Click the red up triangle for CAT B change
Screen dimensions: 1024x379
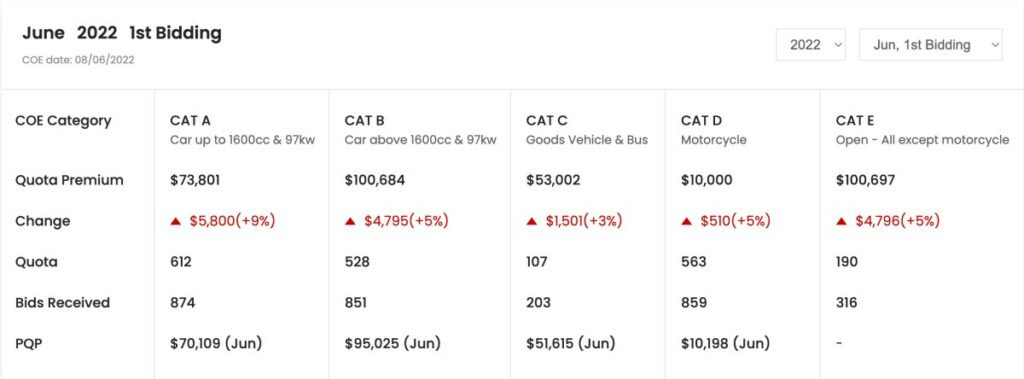tap(350, 222)
